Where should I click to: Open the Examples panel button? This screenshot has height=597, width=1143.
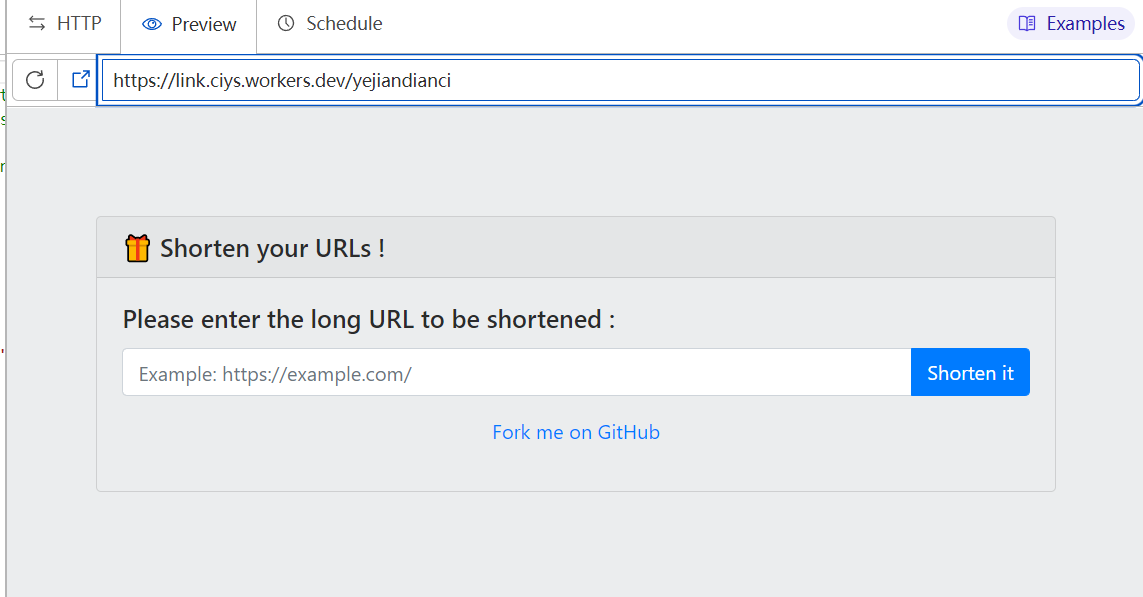click(1071, 23)
